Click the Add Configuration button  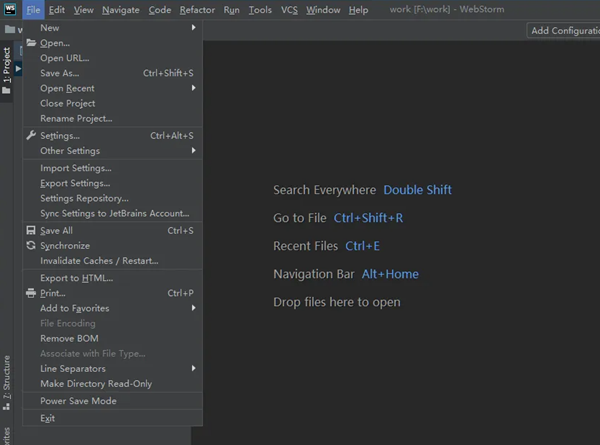[563, 31]
